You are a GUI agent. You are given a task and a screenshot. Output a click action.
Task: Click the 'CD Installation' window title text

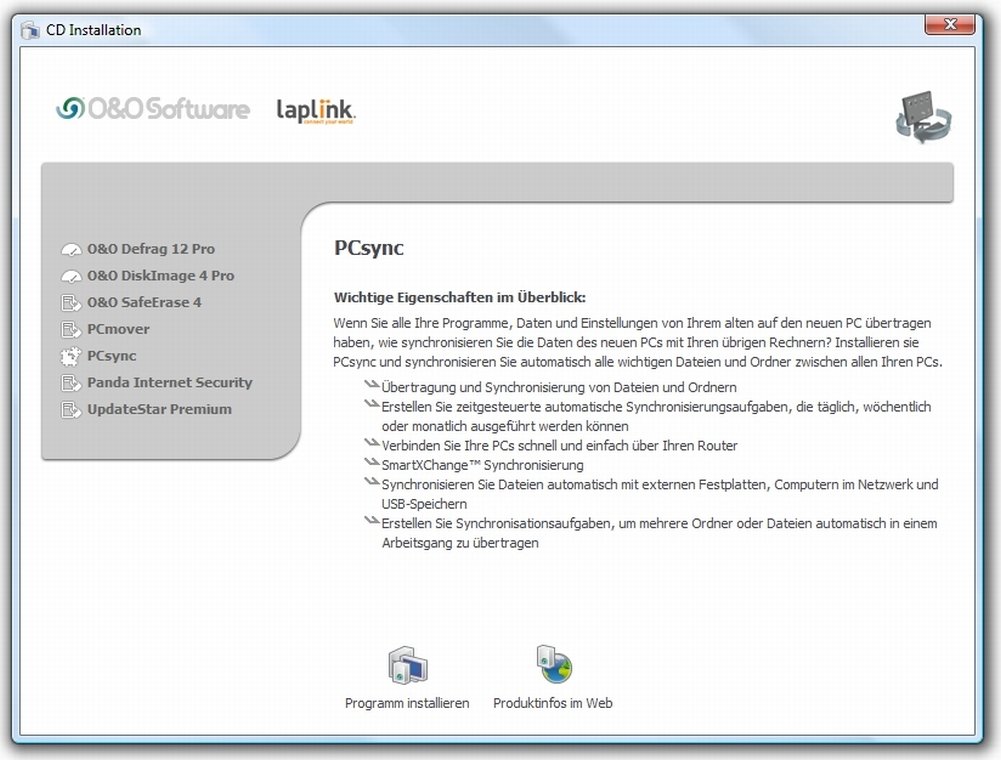click(94, 30)
